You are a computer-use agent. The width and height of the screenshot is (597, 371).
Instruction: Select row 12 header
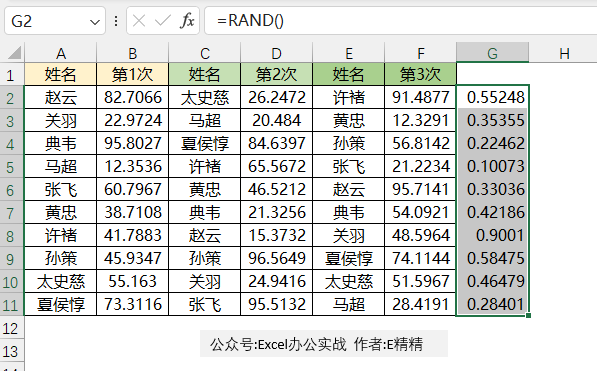tap(12, 328)
